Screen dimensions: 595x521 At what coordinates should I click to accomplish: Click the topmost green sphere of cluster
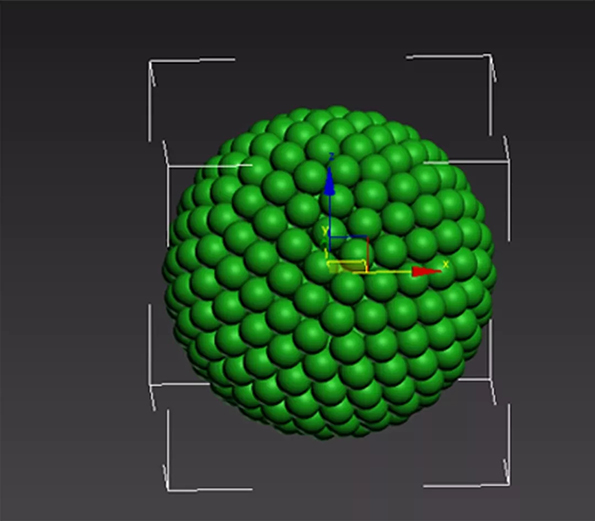336,113
